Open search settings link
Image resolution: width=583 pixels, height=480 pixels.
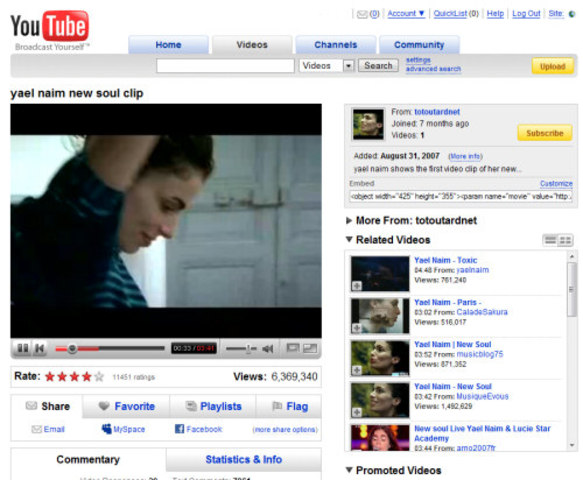tap(418, 60)
